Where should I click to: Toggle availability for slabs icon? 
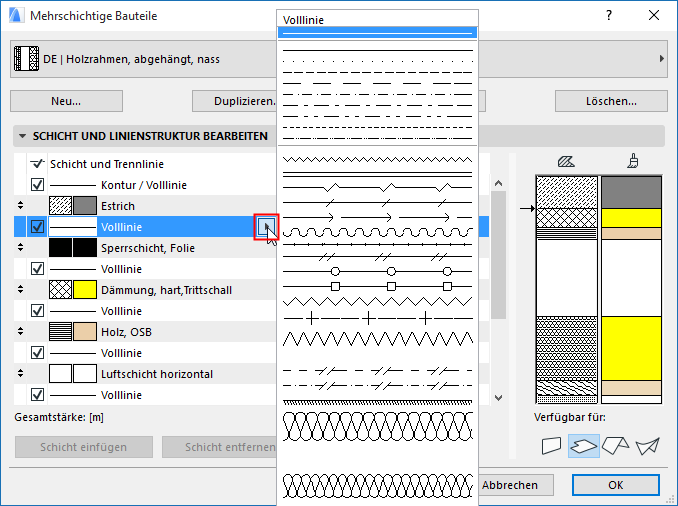point(584,446)
